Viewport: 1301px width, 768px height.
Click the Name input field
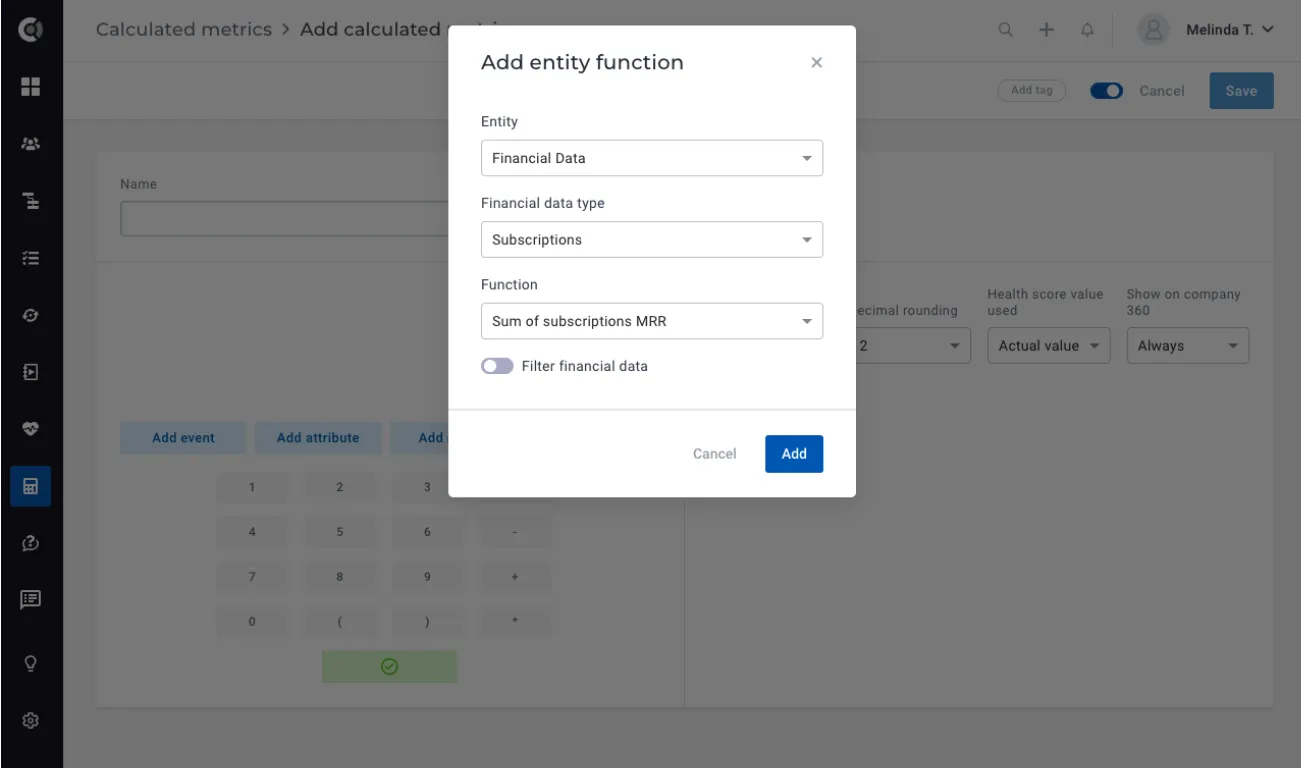coord(285,219)
